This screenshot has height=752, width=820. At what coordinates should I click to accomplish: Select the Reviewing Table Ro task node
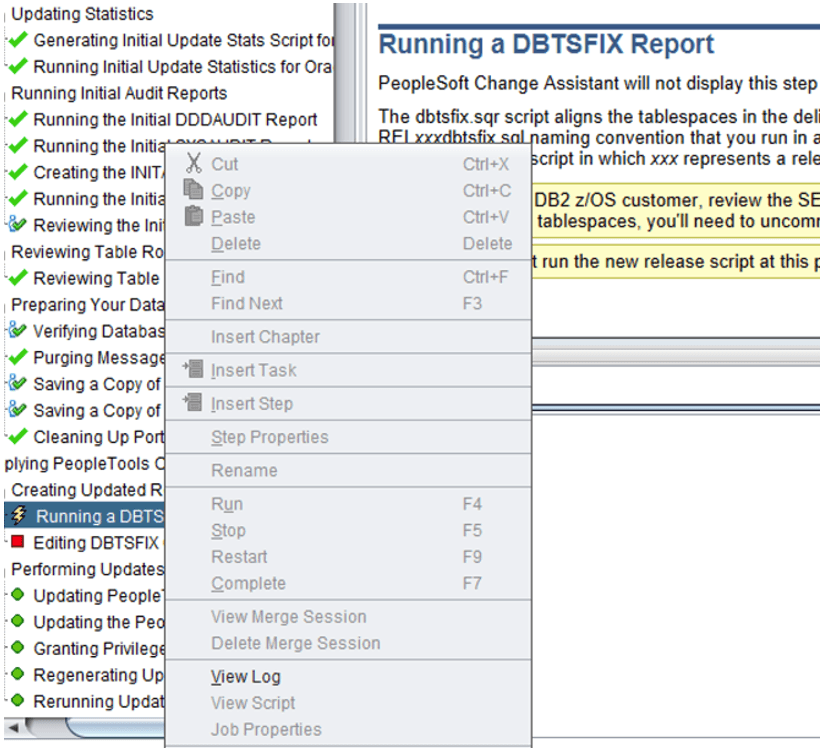pyautogui.click(x=87, y=252)
